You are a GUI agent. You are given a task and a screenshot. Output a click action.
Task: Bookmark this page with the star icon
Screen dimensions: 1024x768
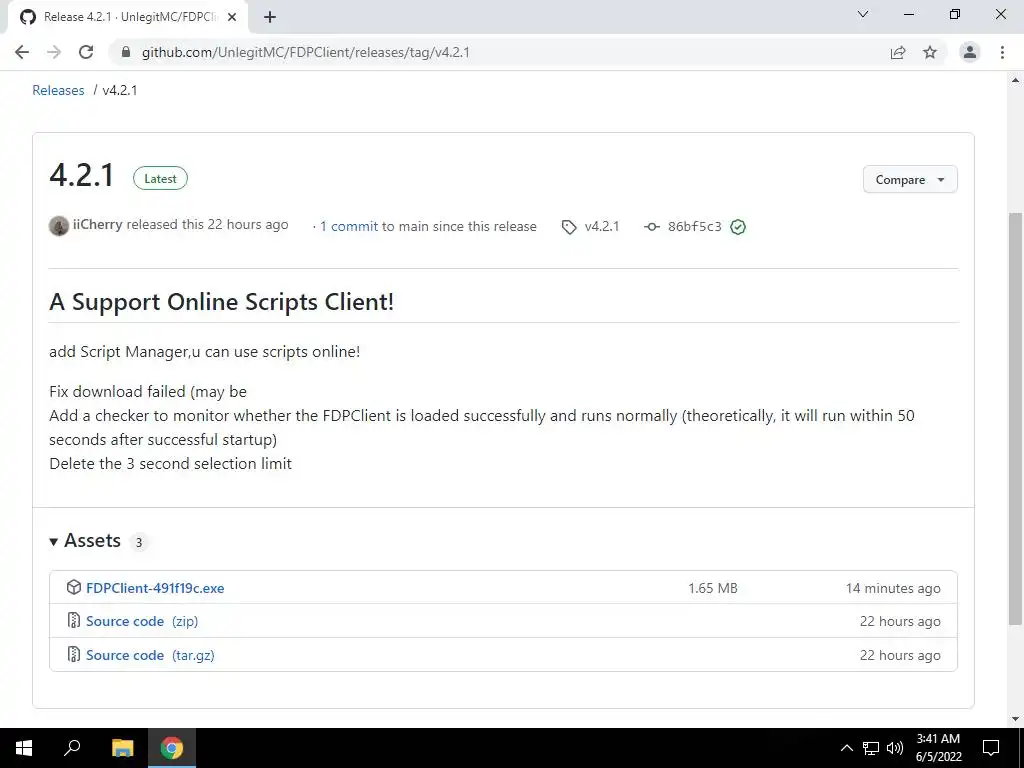point(930,52)
